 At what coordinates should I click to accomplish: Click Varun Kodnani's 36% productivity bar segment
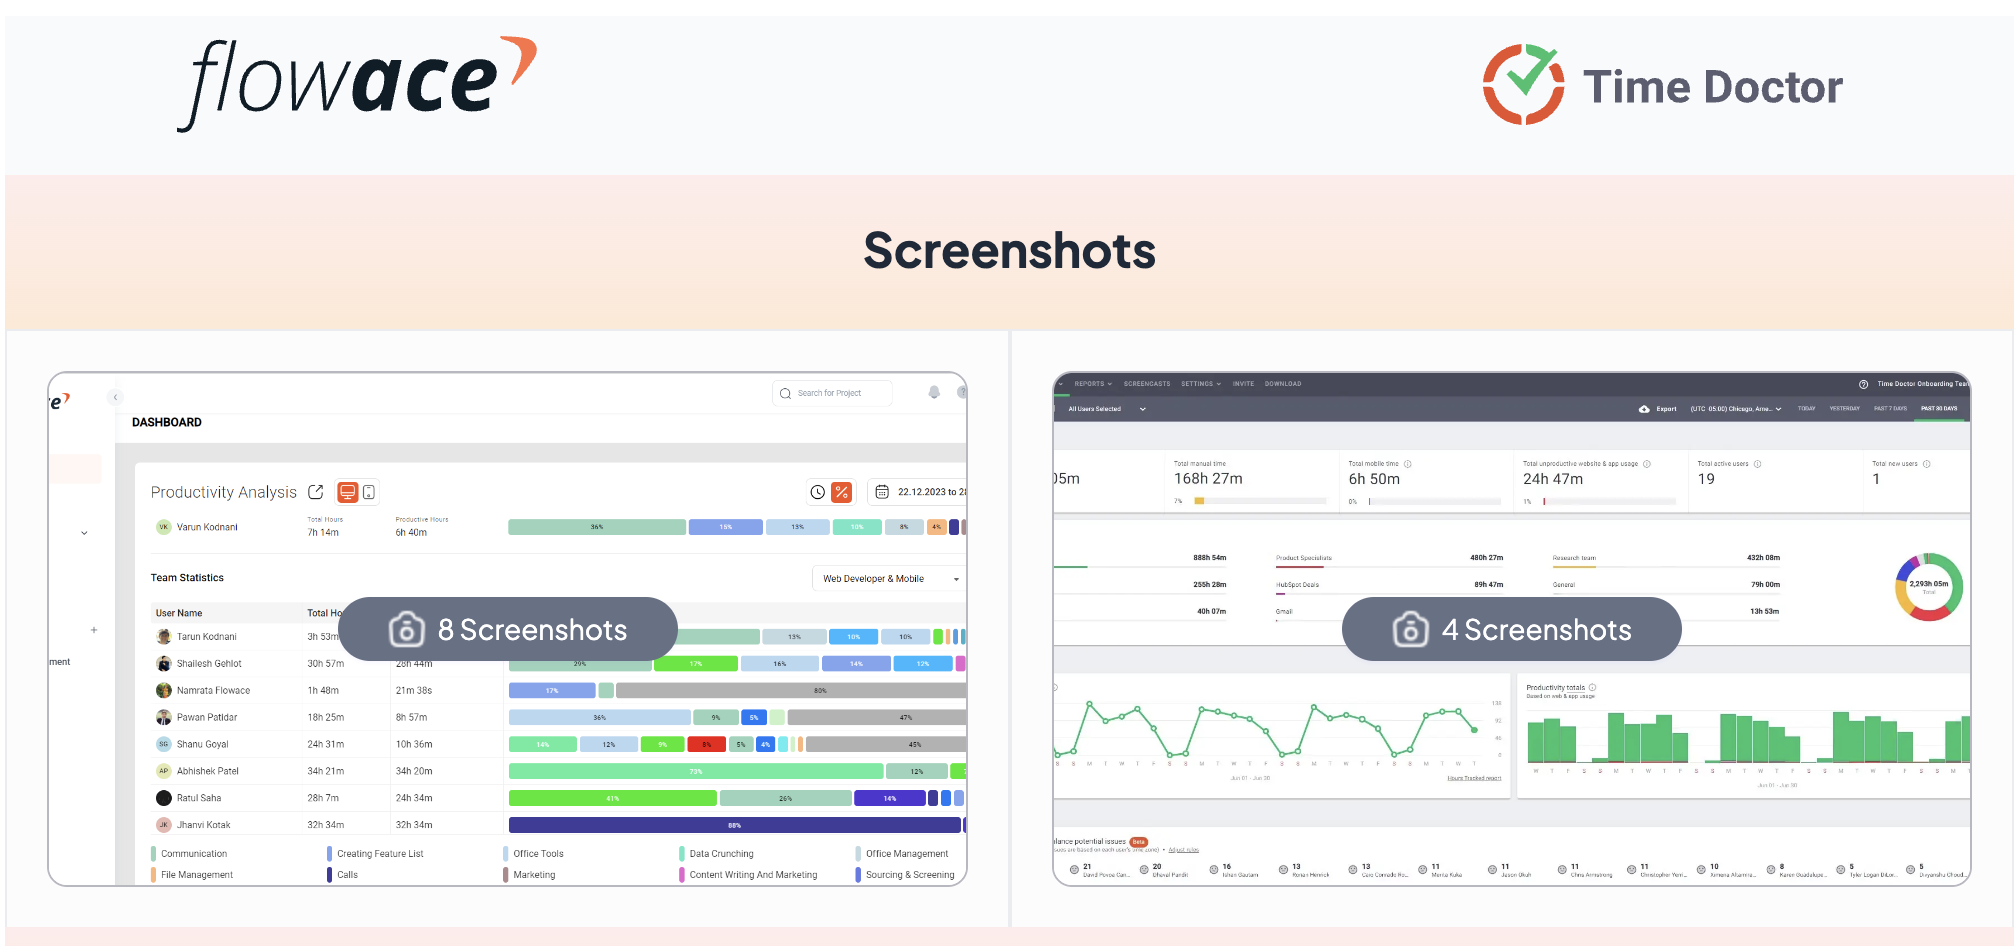pyautogui.click(x=597, y=527)
